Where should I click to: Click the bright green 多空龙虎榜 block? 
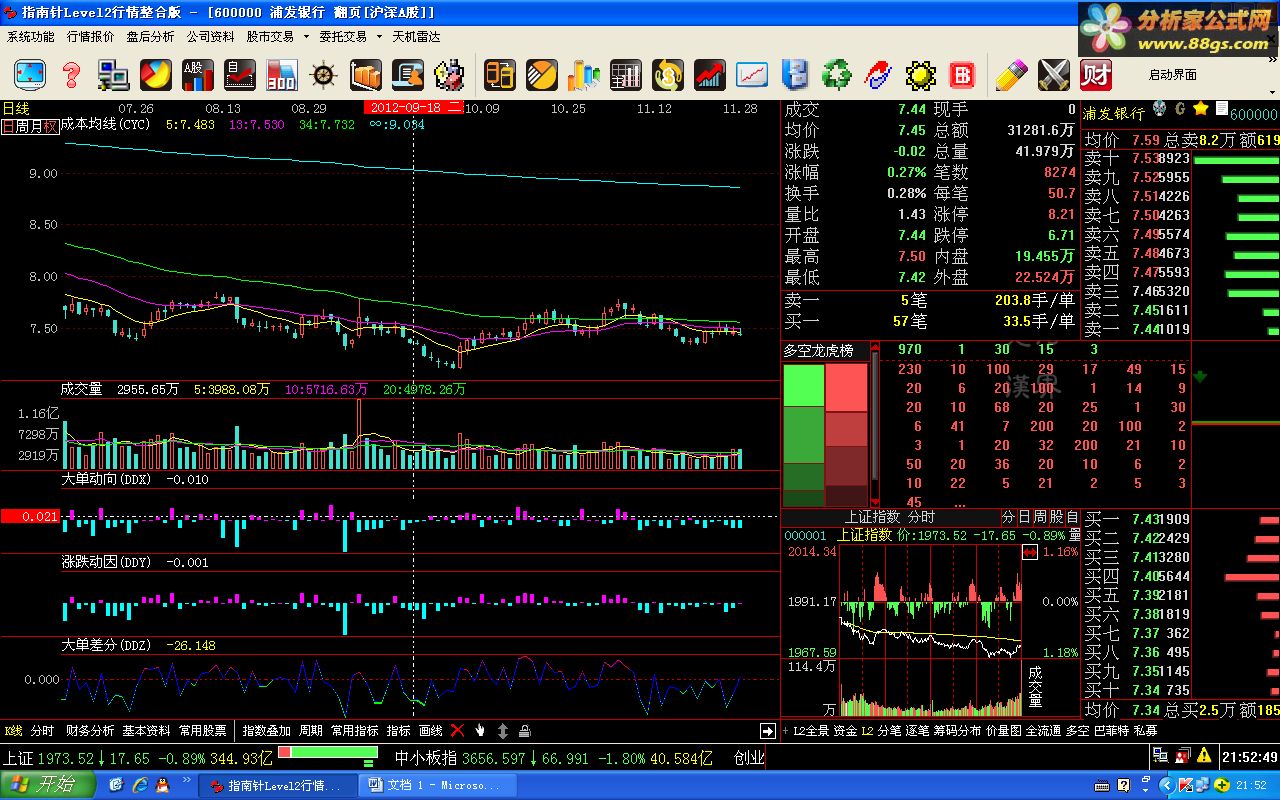pyautogui.click(x=803, y=386)
